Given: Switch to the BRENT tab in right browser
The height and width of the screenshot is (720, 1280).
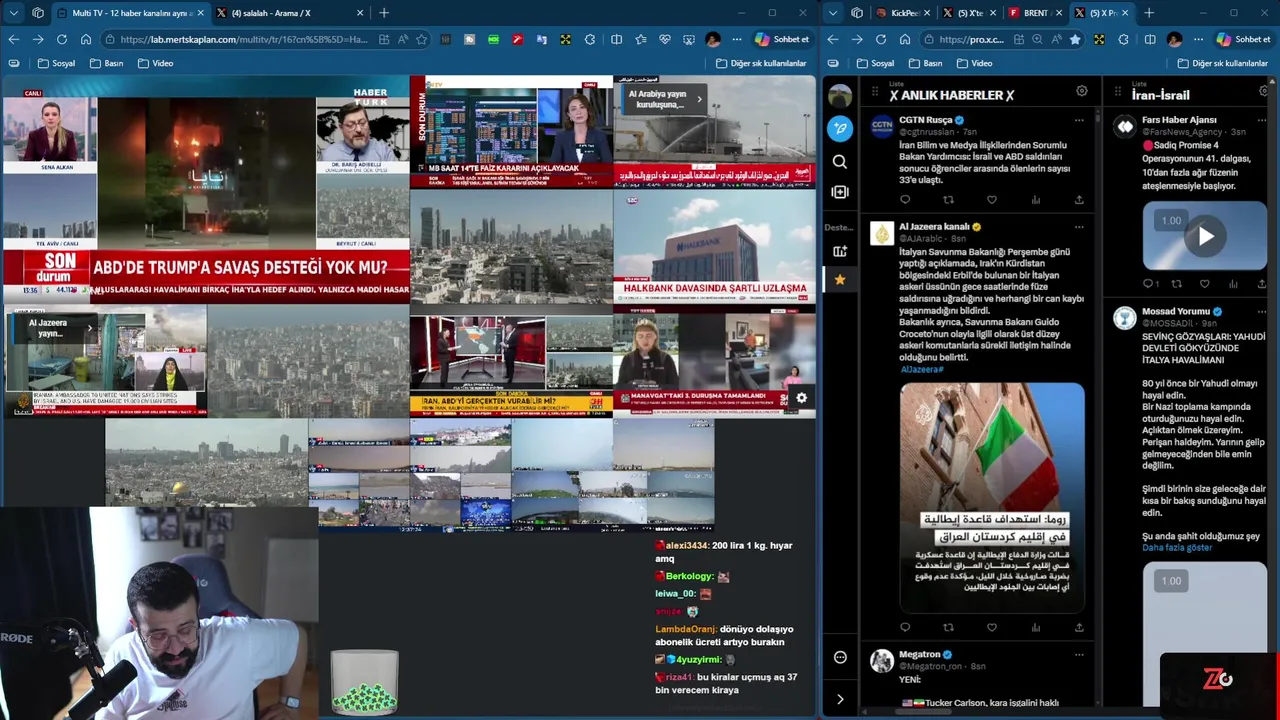Looking at the screenshot, I should [1034, 13].
